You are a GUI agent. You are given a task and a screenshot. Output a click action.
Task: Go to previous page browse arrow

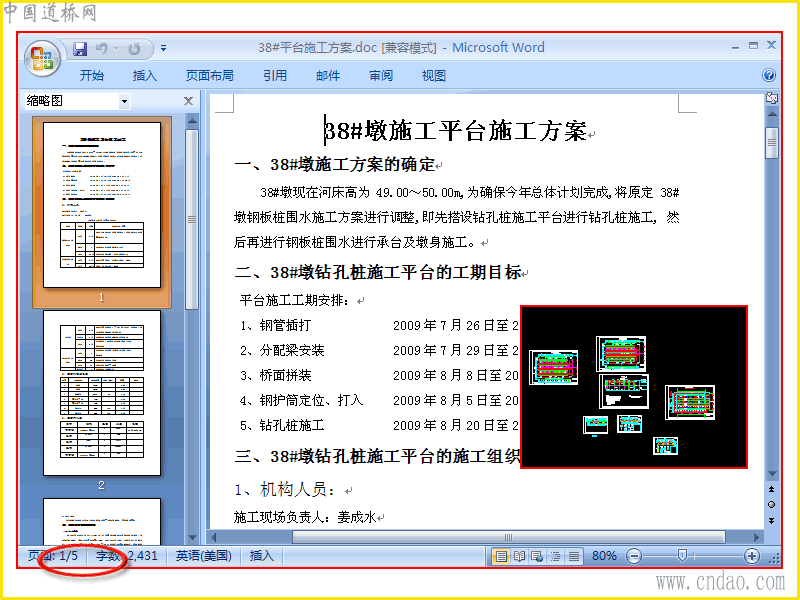(x=771, y=489)
